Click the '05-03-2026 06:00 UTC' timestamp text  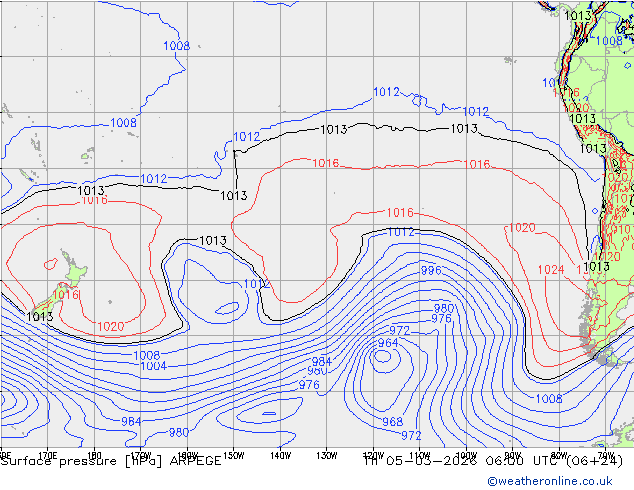tap(473, 460)
